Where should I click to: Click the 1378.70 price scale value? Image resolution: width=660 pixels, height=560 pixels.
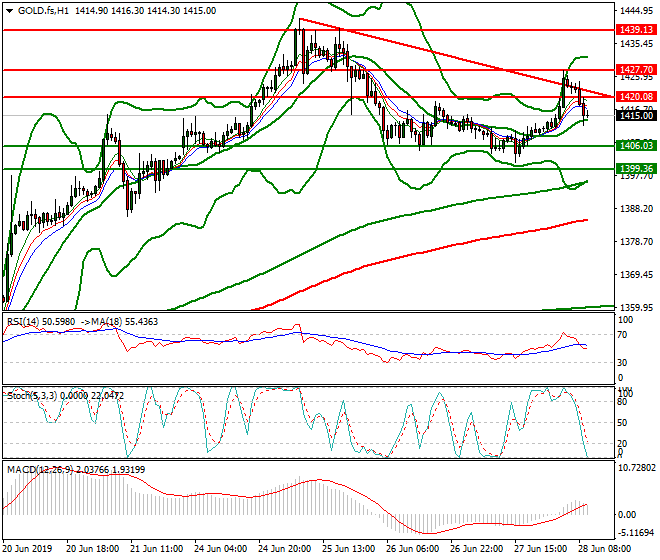tap(636, 242)
